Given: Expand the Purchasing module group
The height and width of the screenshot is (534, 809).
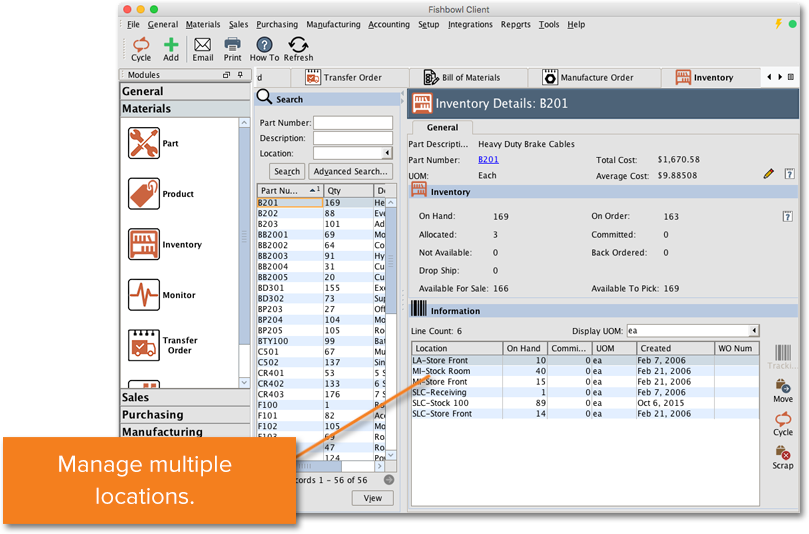Looking at the screenshot, I should (x=185, y=415).
